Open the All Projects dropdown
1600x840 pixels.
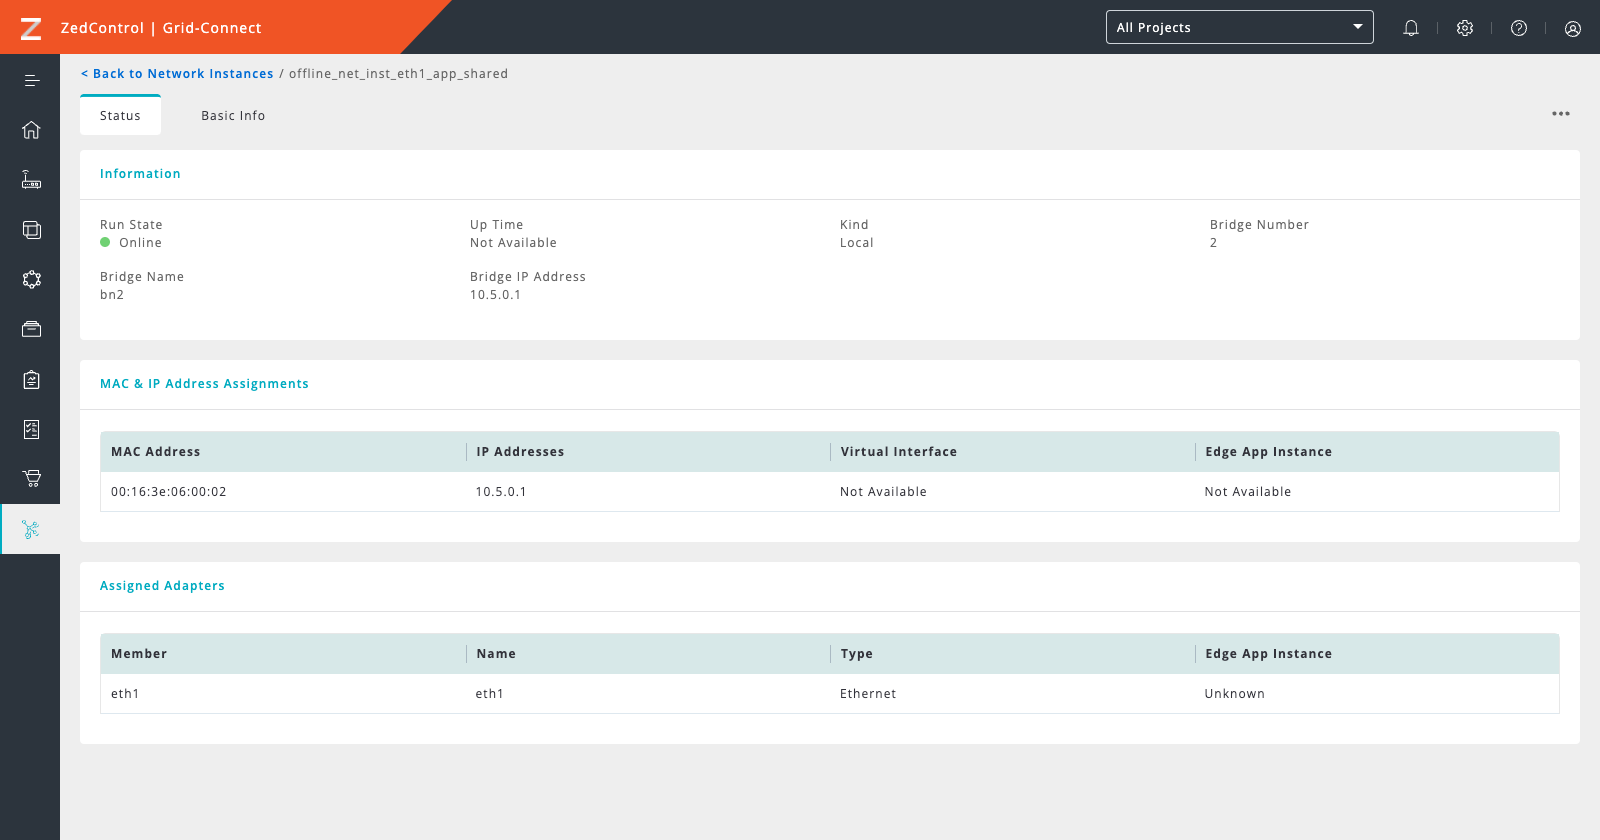[x=1240, y=27]
